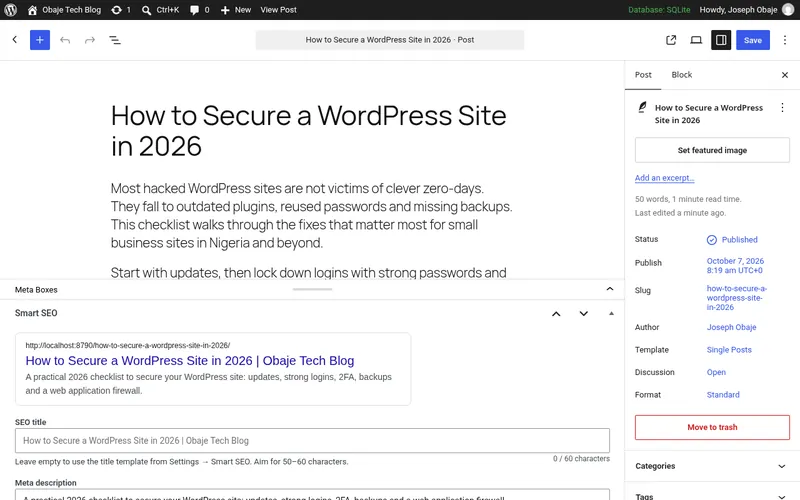Open the Ctrl+K search command palette
This screenshot has height=500, width=800.
pos(160,10)
